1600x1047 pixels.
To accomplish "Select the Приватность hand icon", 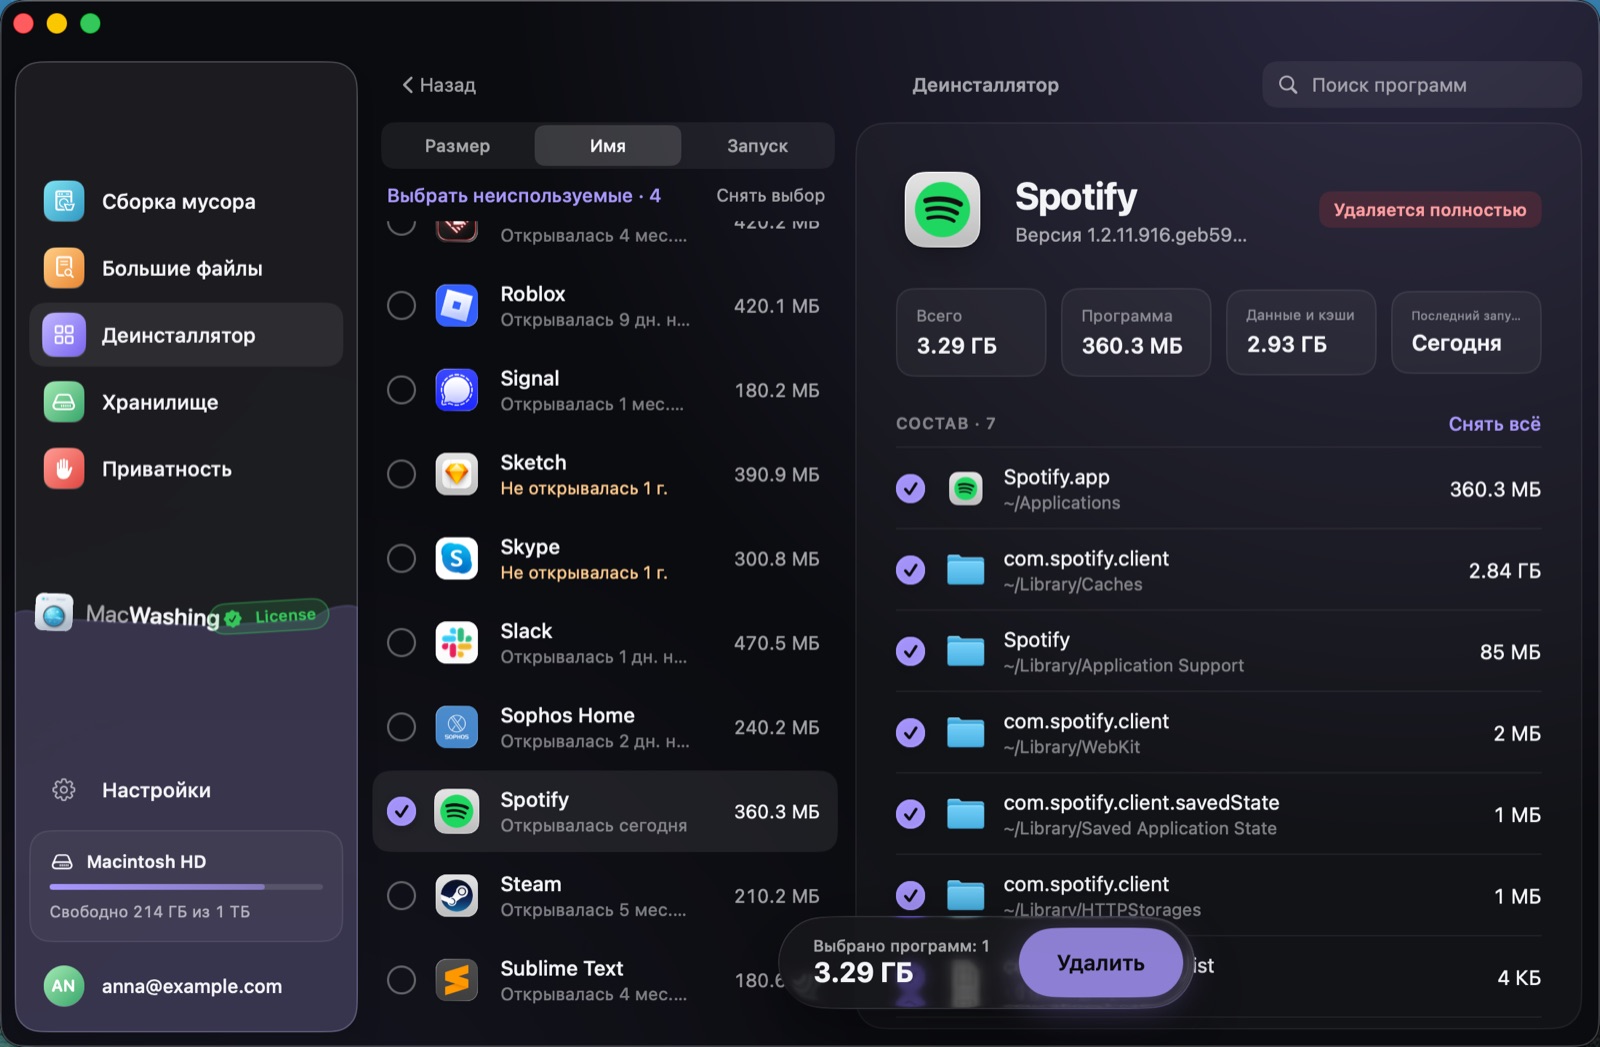I will pyautogui.click(x=64, y=469).
